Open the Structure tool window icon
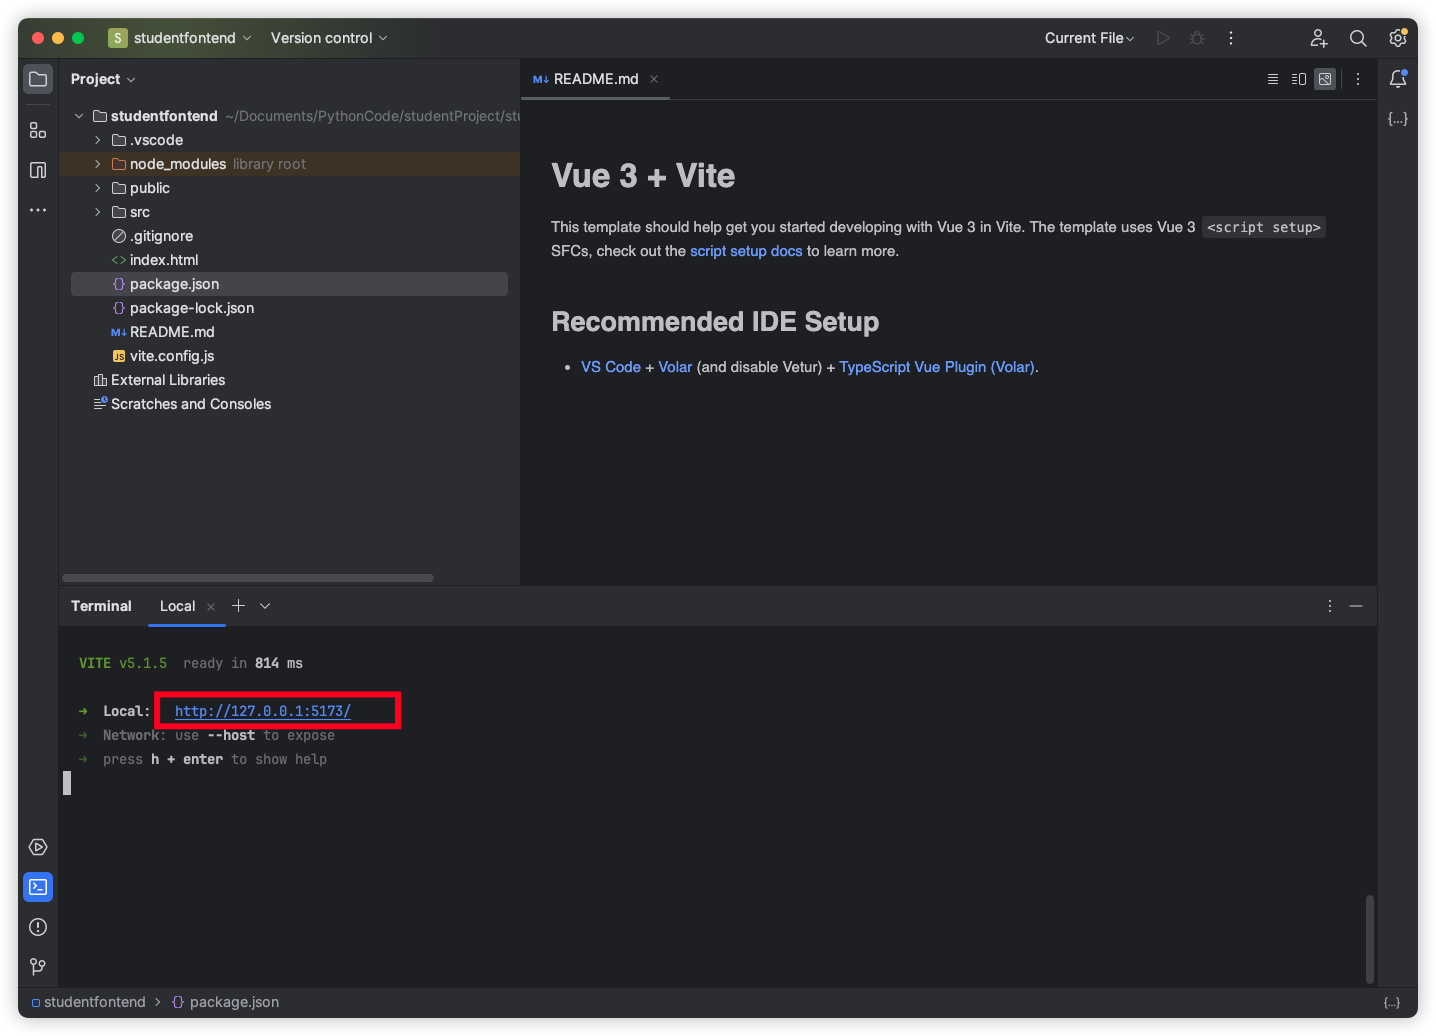The height and width of the screenshot is (1036, 1436). (x=38, y=131)
